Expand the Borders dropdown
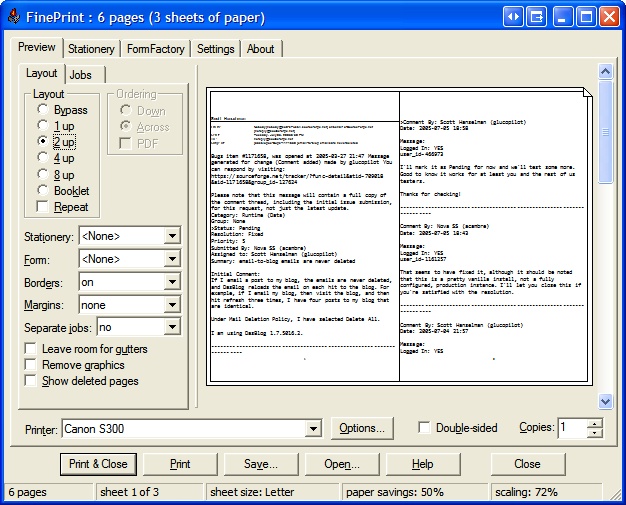The height and width of the screenshot is (505, 626). point(172,282)
